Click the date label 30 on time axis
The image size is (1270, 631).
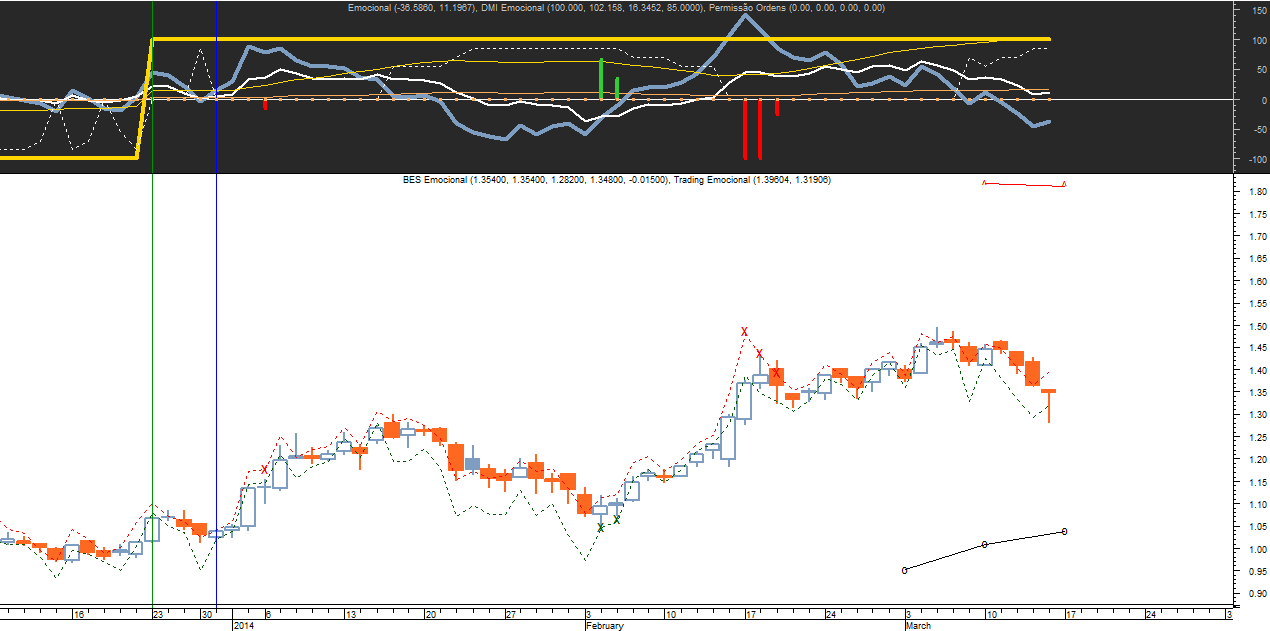(207, 613)
